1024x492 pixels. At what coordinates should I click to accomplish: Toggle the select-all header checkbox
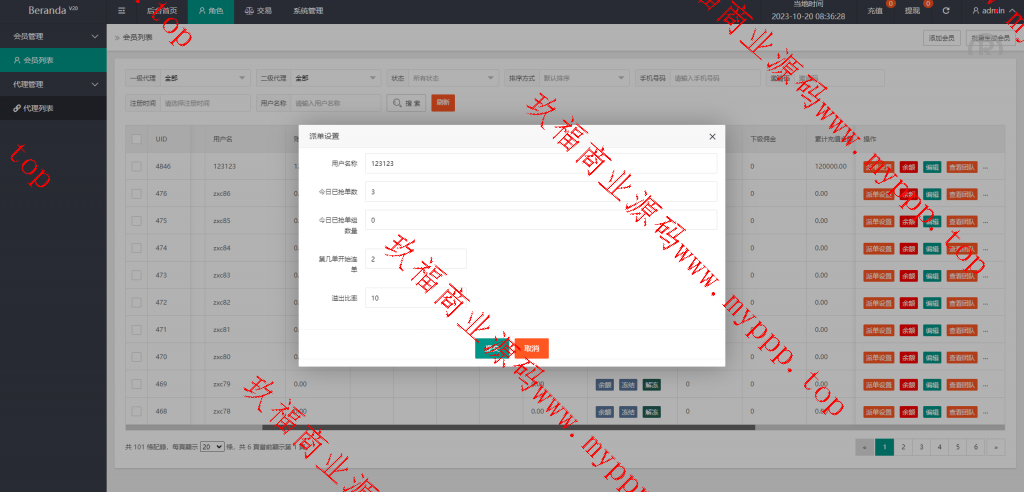coord(136,139)
